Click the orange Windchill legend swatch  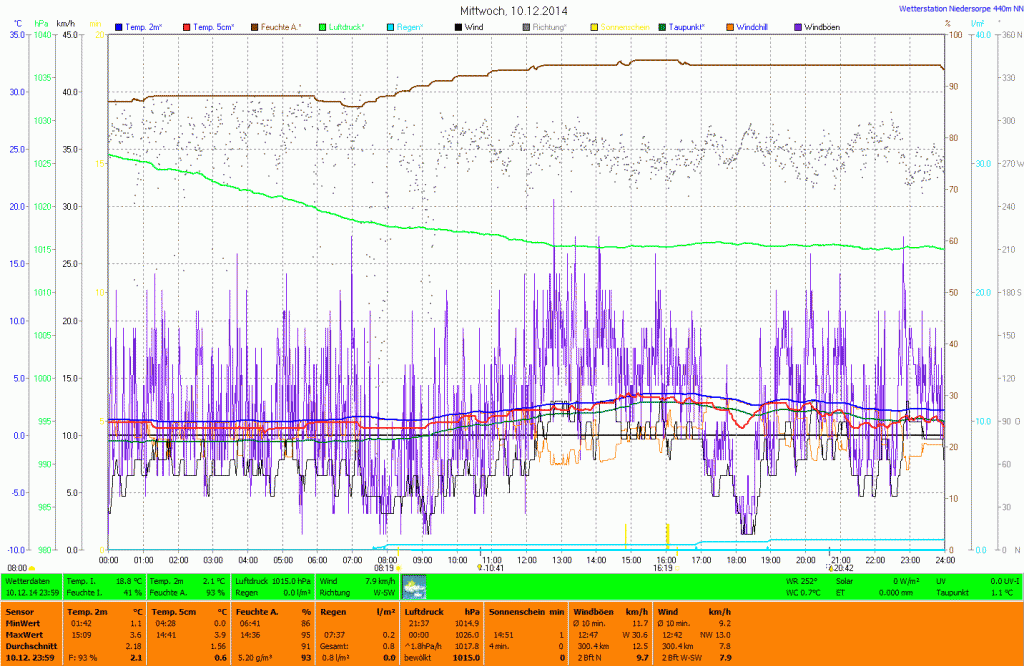[x=731, y=26]
